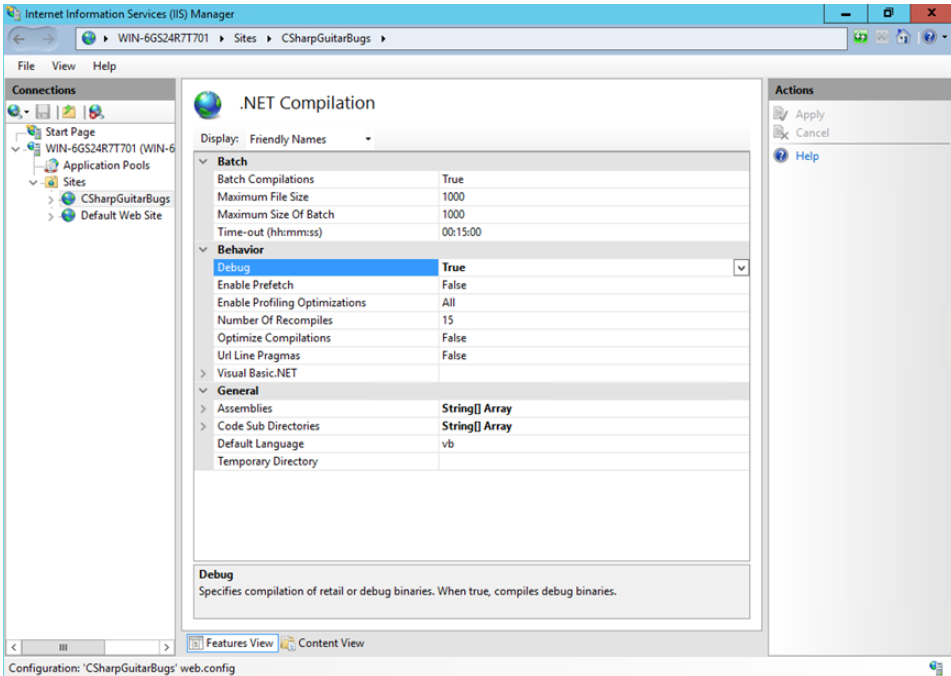The image size is (951, 676).
Task: Expand the Assemblies property row
Action: (x=203, y=409)
